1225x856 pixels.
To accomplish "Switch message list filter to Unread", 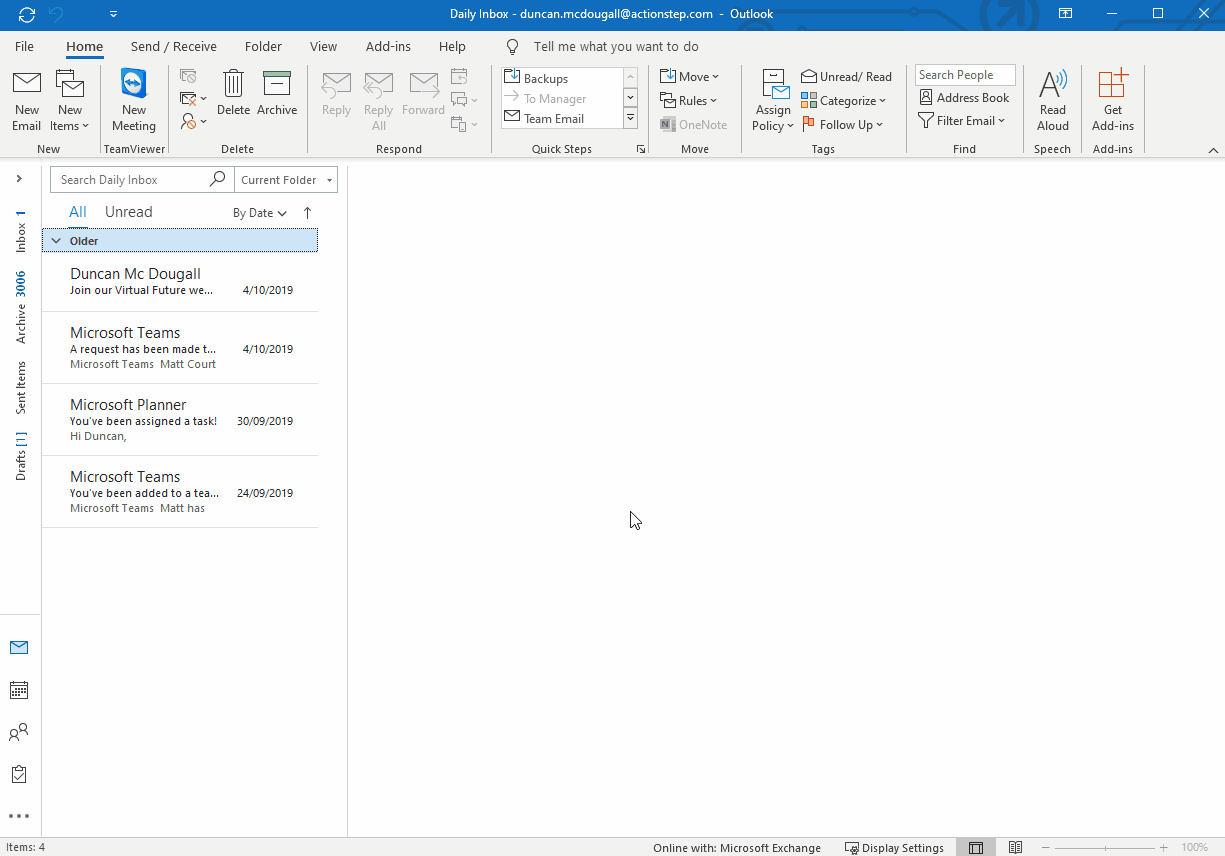I will click(x=128, y=211).
